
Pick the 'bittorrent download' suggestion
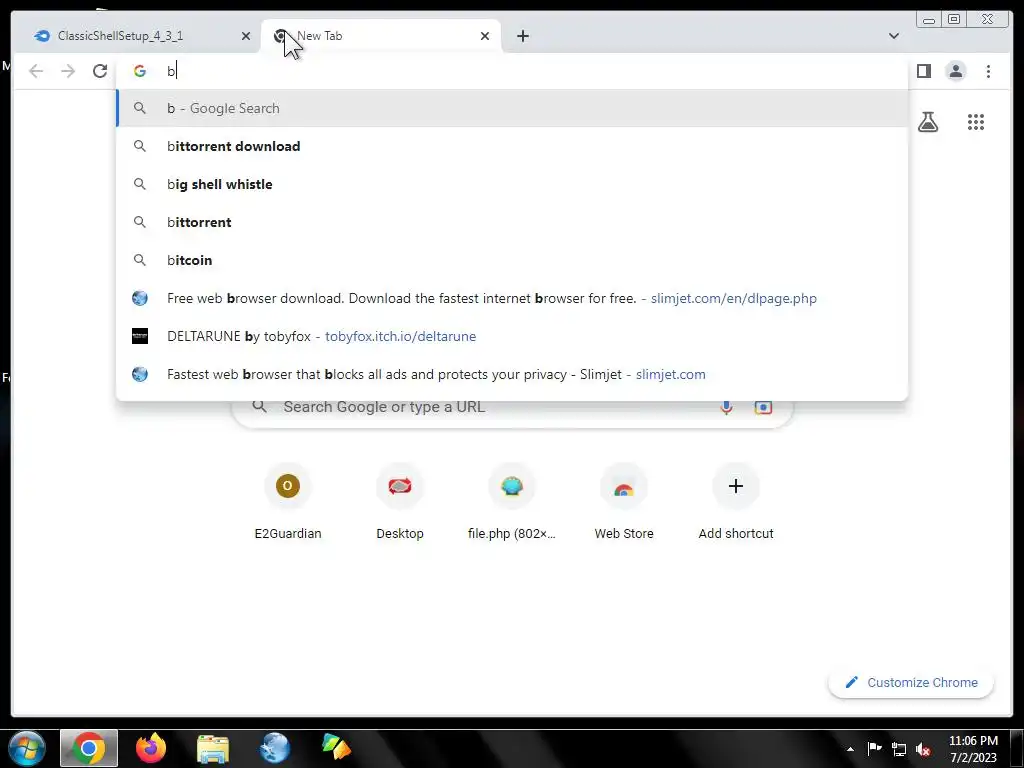(x=512, y=146)
